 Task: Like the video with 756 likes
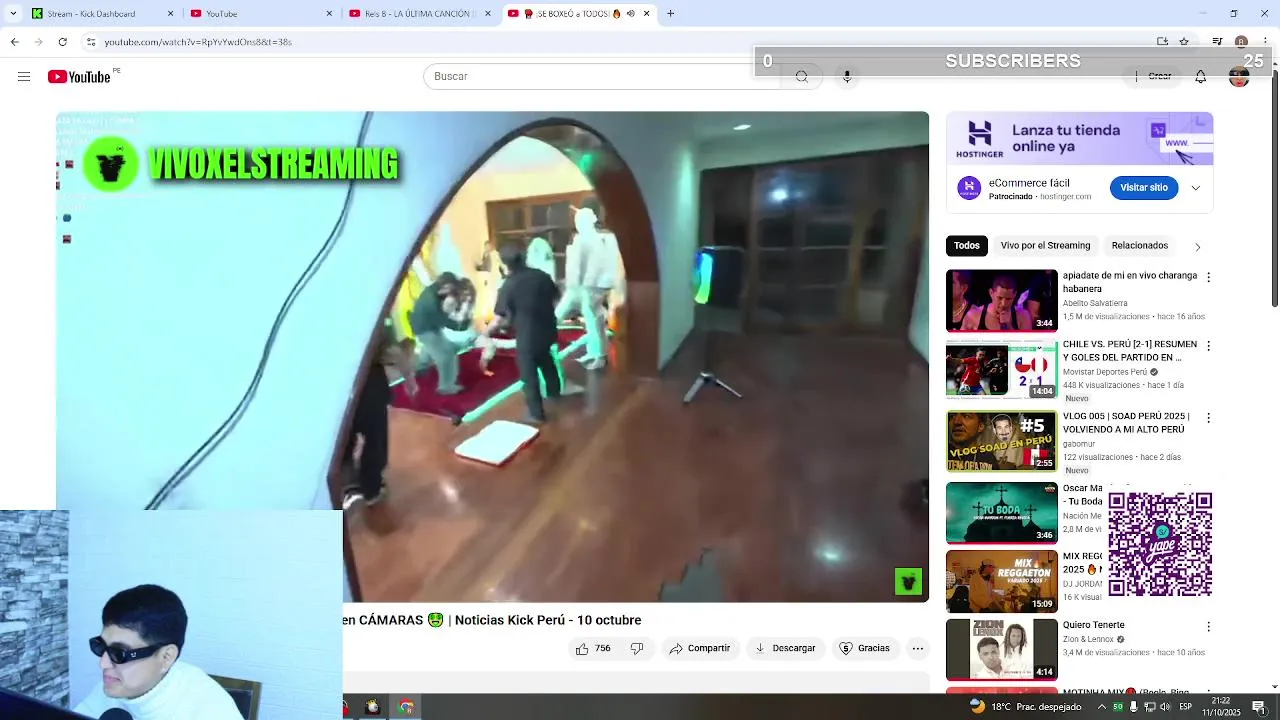tap(593, 648)
